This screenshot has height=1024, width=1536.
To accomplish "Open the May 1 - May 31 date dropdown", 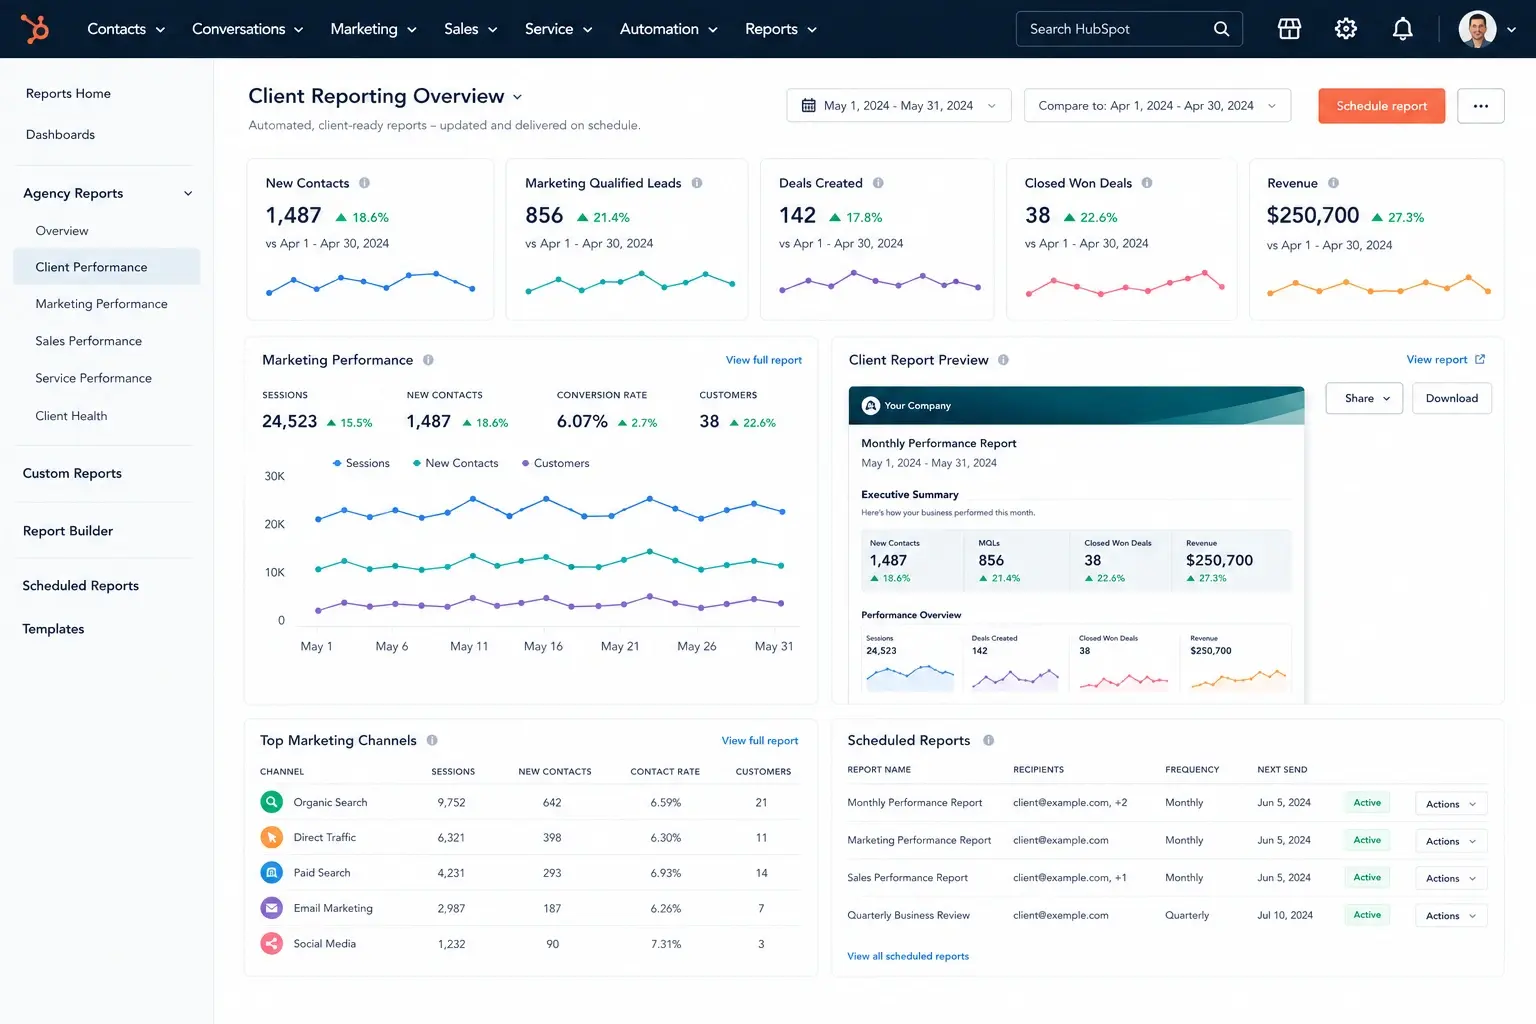I will click(x=899, y=106).
